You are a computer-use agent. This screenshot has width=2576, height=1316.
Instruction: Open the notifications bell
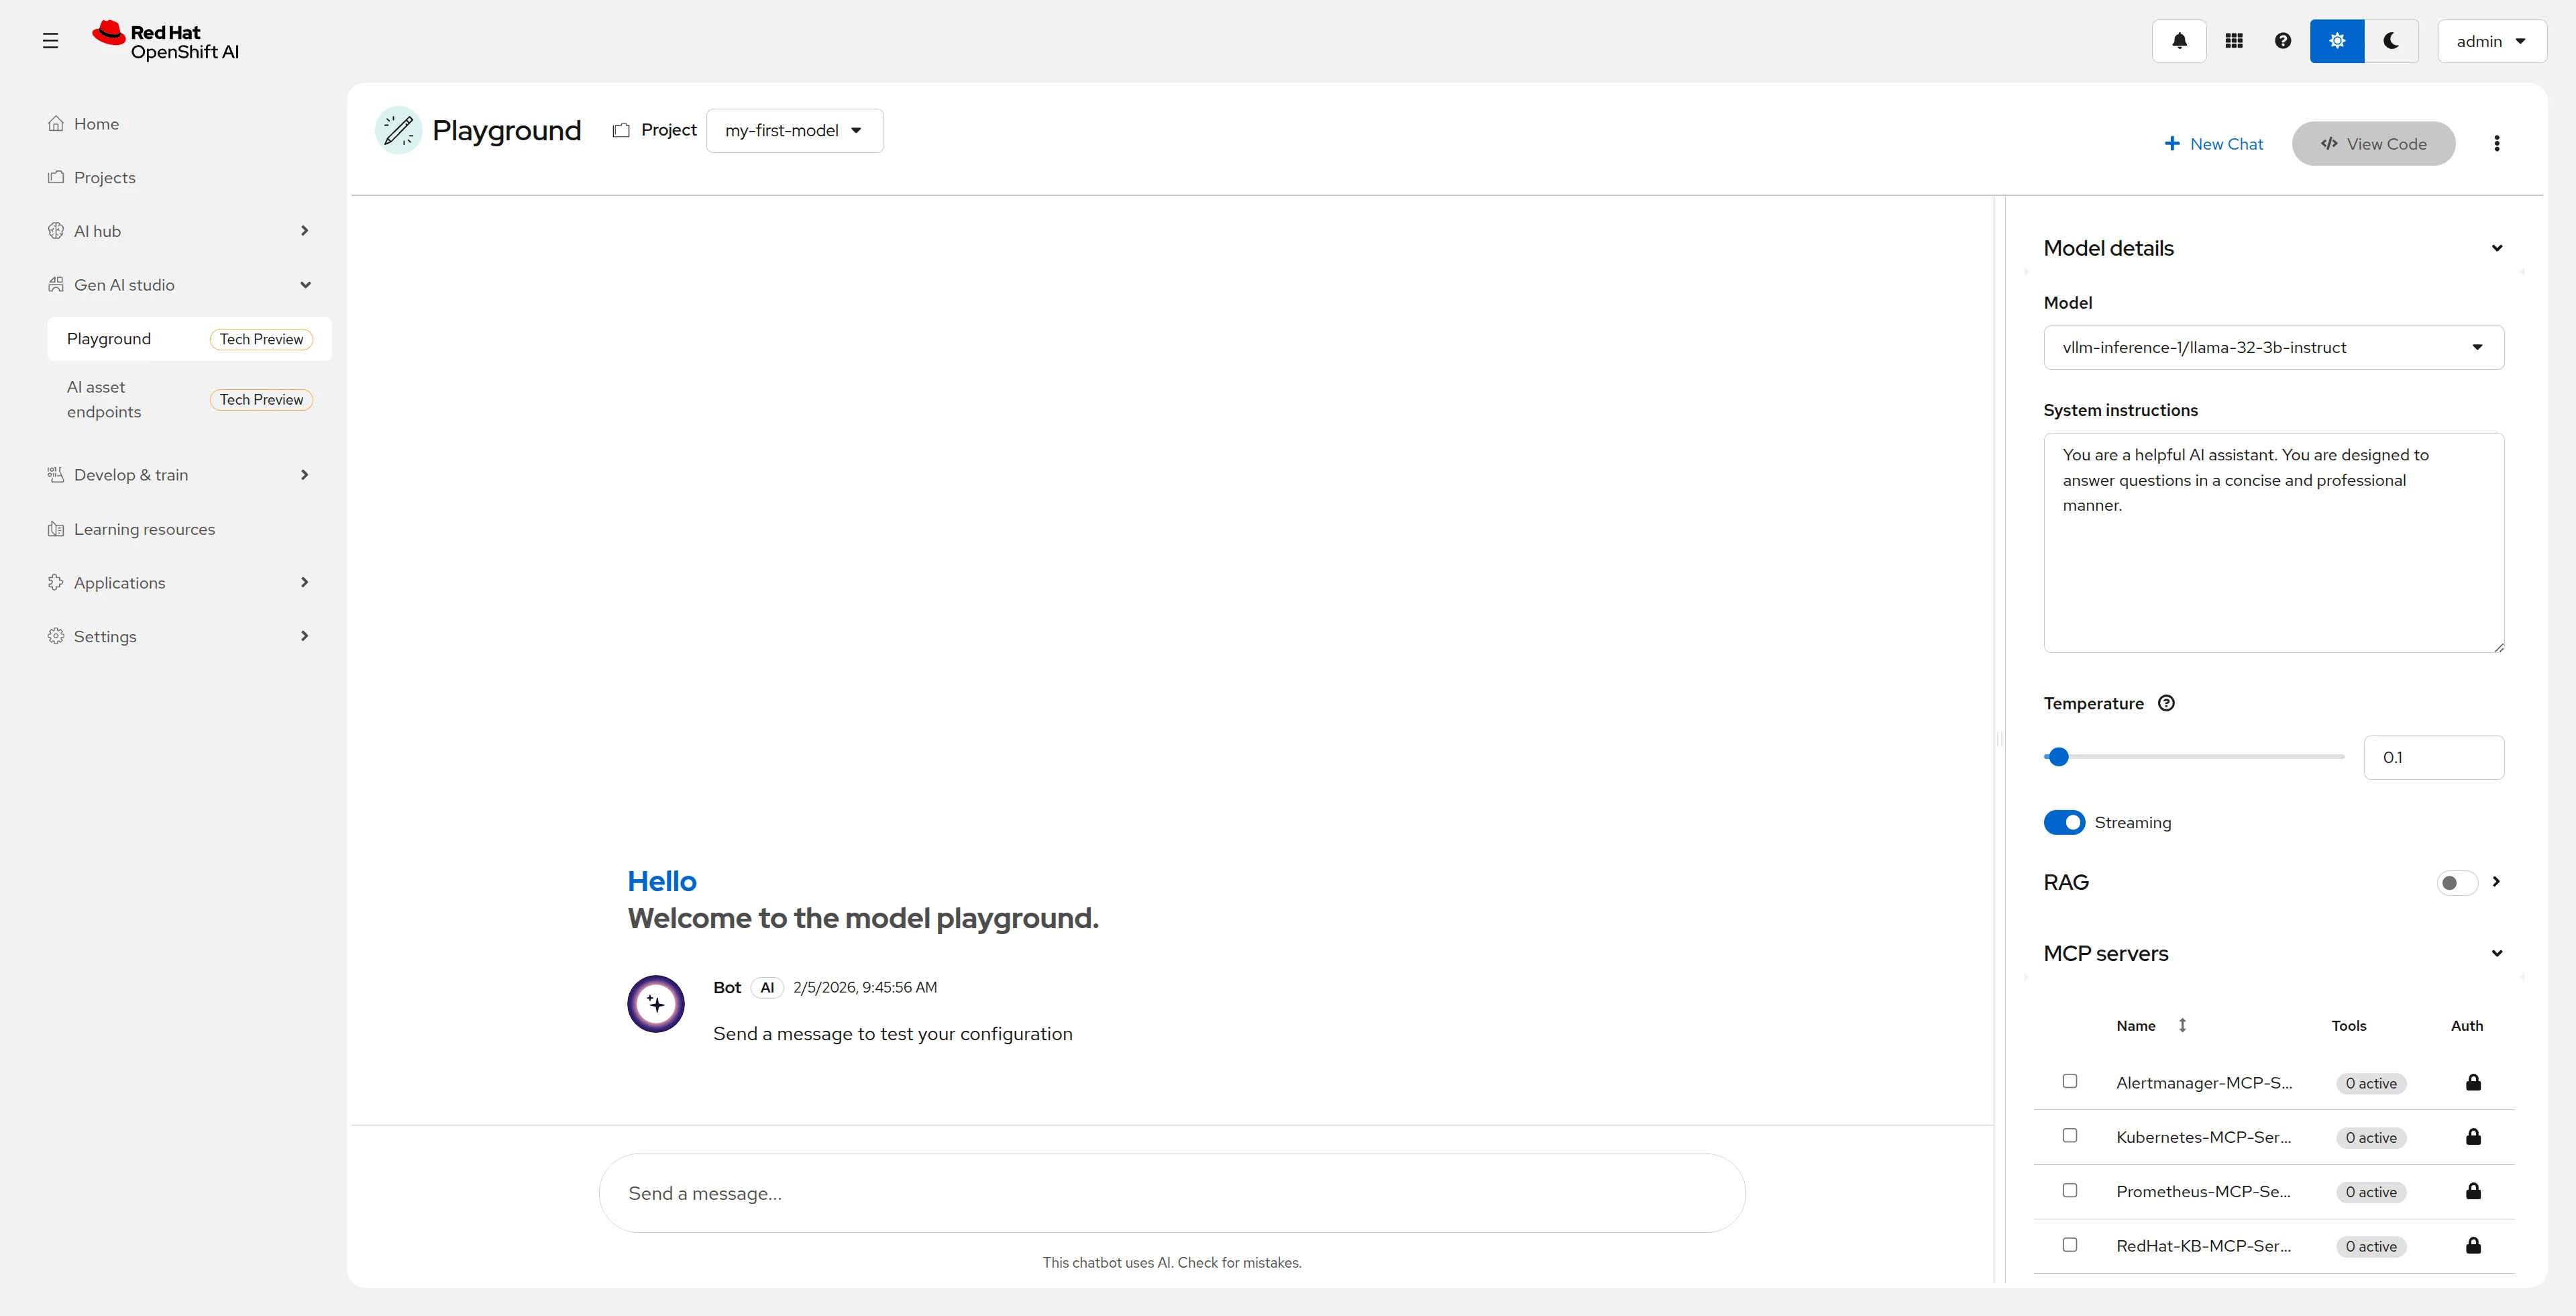click(x=2179, y=41)
